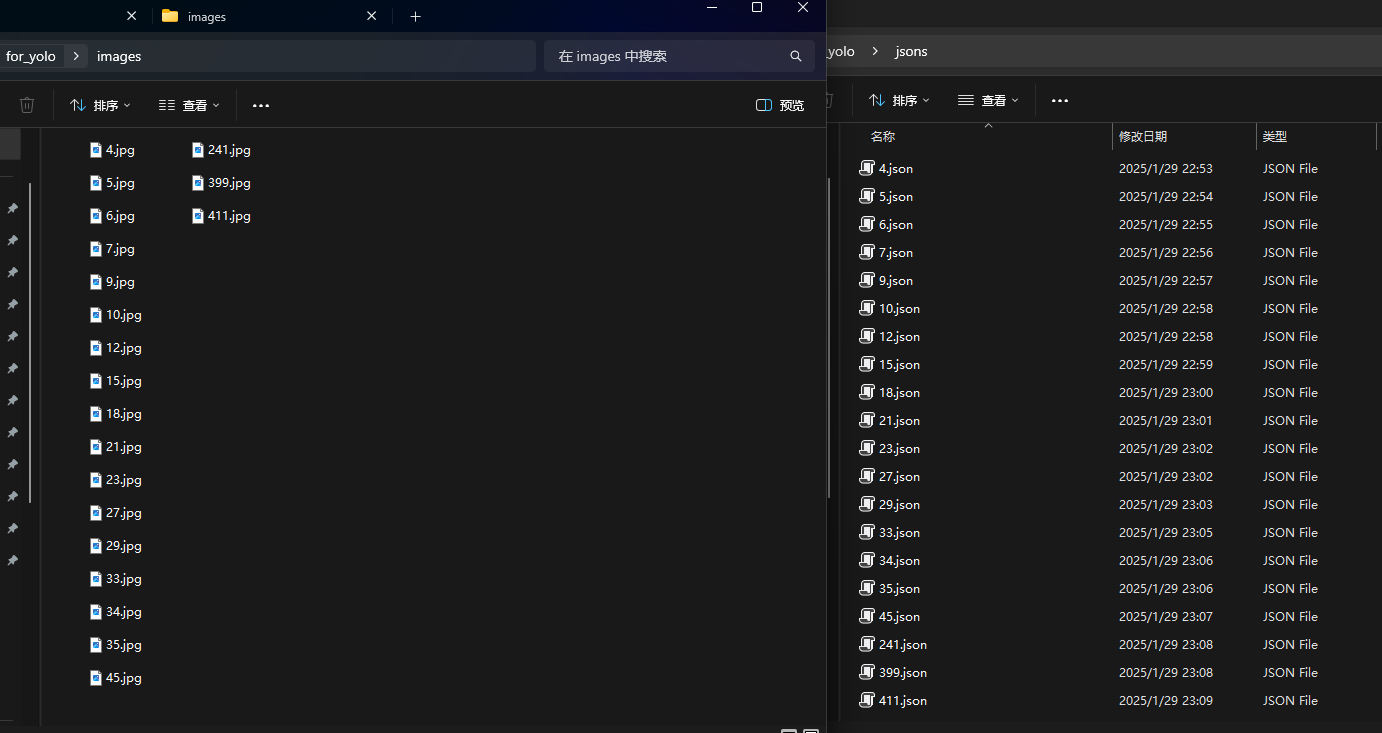The image size is (1382, 733).
Task: Open the more options ellipsis in the jsons toolbar
Action: (1060, 100)
